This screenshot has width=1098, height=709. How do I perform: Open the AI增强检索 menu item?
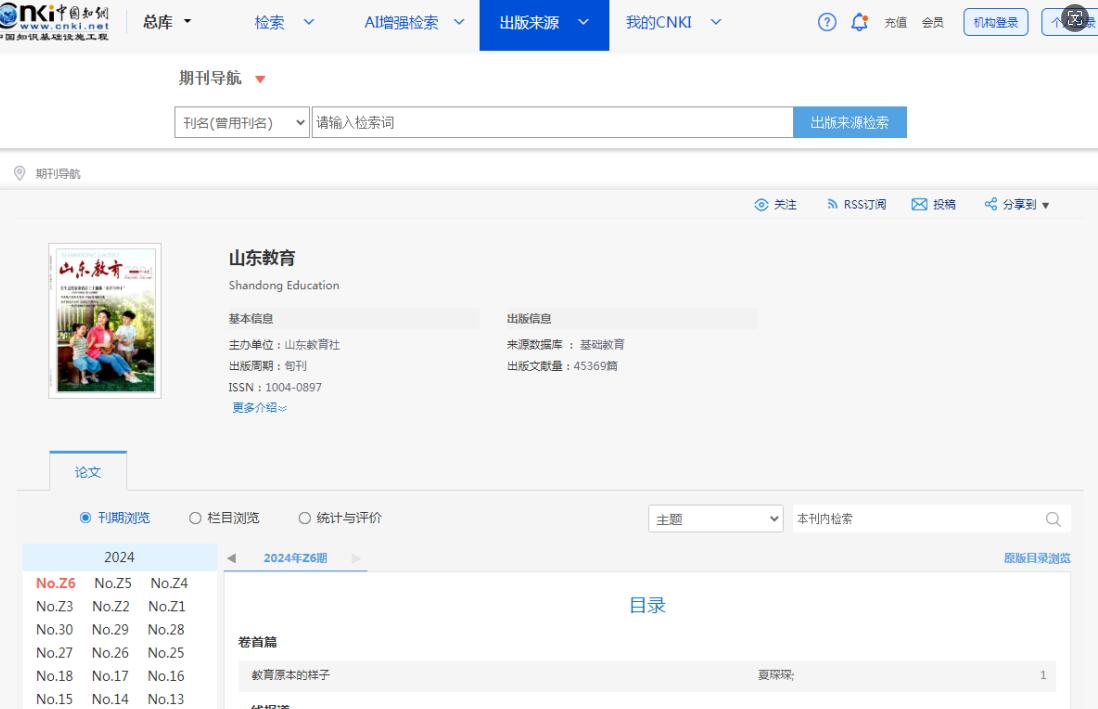[x=401, y=22]
